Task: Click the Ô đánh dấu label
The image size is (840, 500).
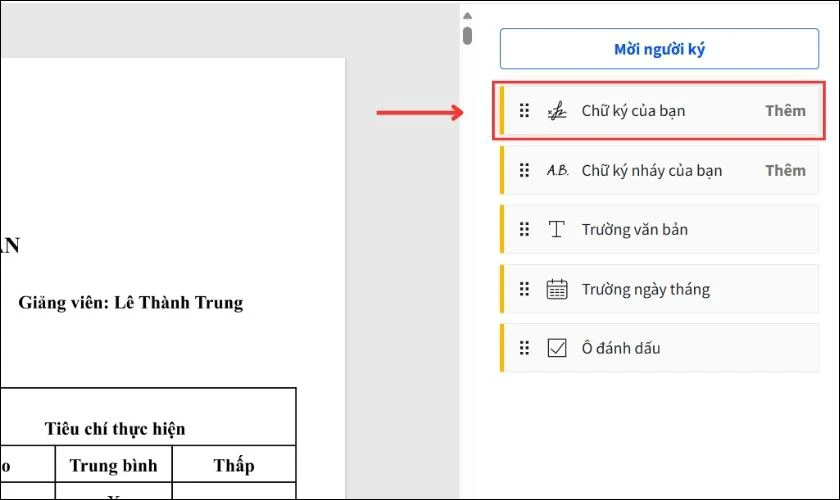Action: click(621, 348)
